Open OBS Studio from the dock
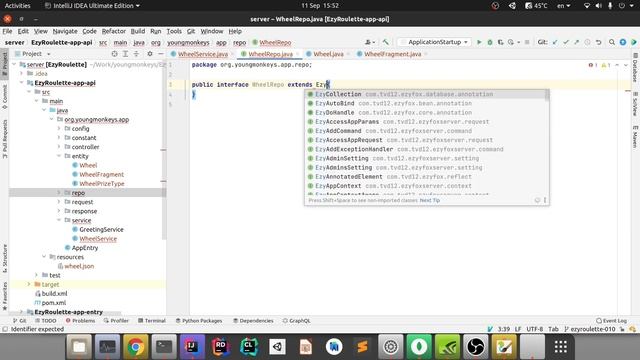 pyautogui.click(x=476, y=347)
